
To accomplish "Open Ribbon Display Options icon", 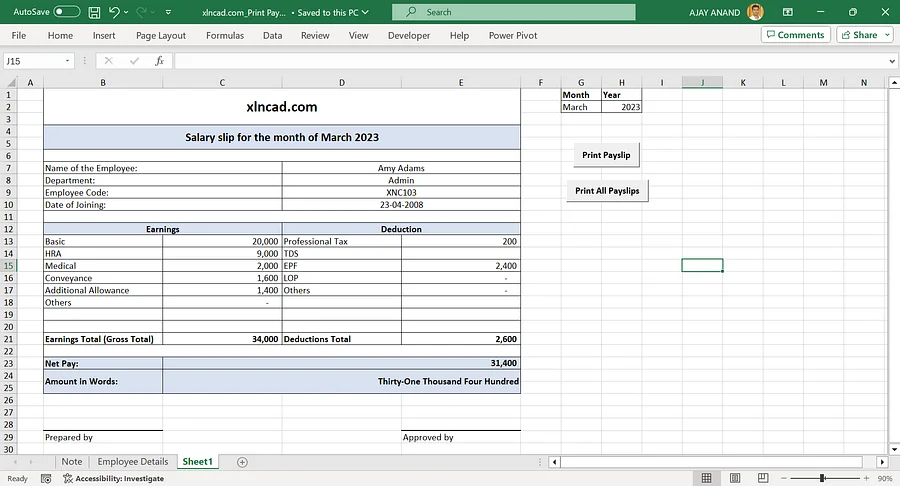I will click(788, 12).
